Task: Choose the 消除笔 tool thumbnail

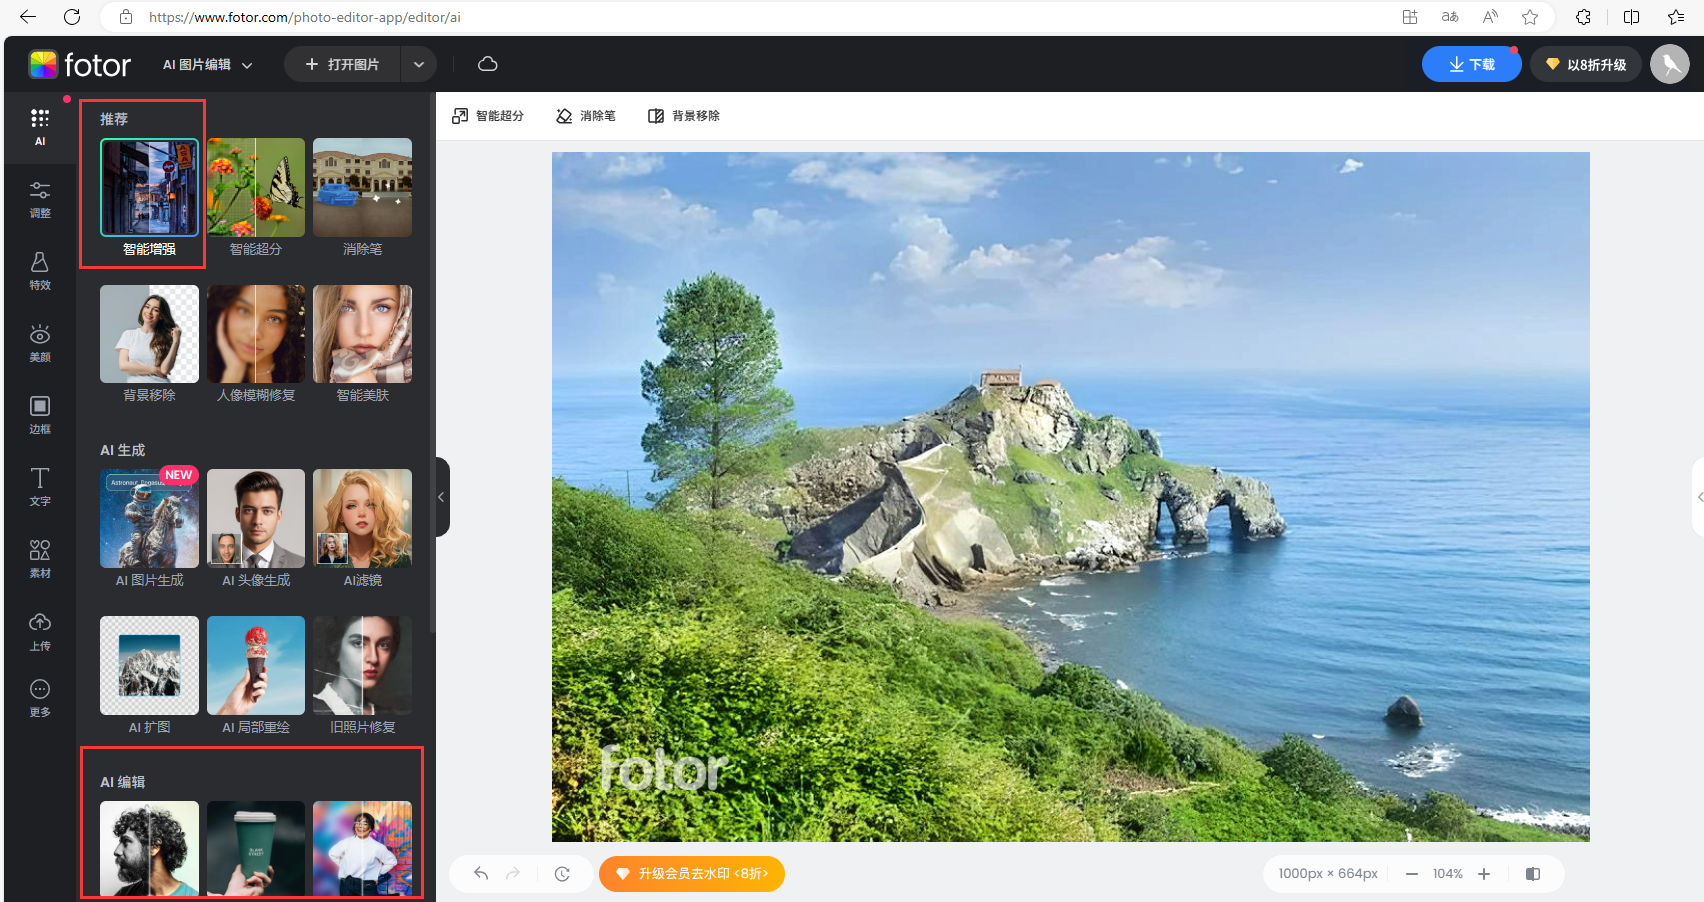Action: tap(362, 187)
